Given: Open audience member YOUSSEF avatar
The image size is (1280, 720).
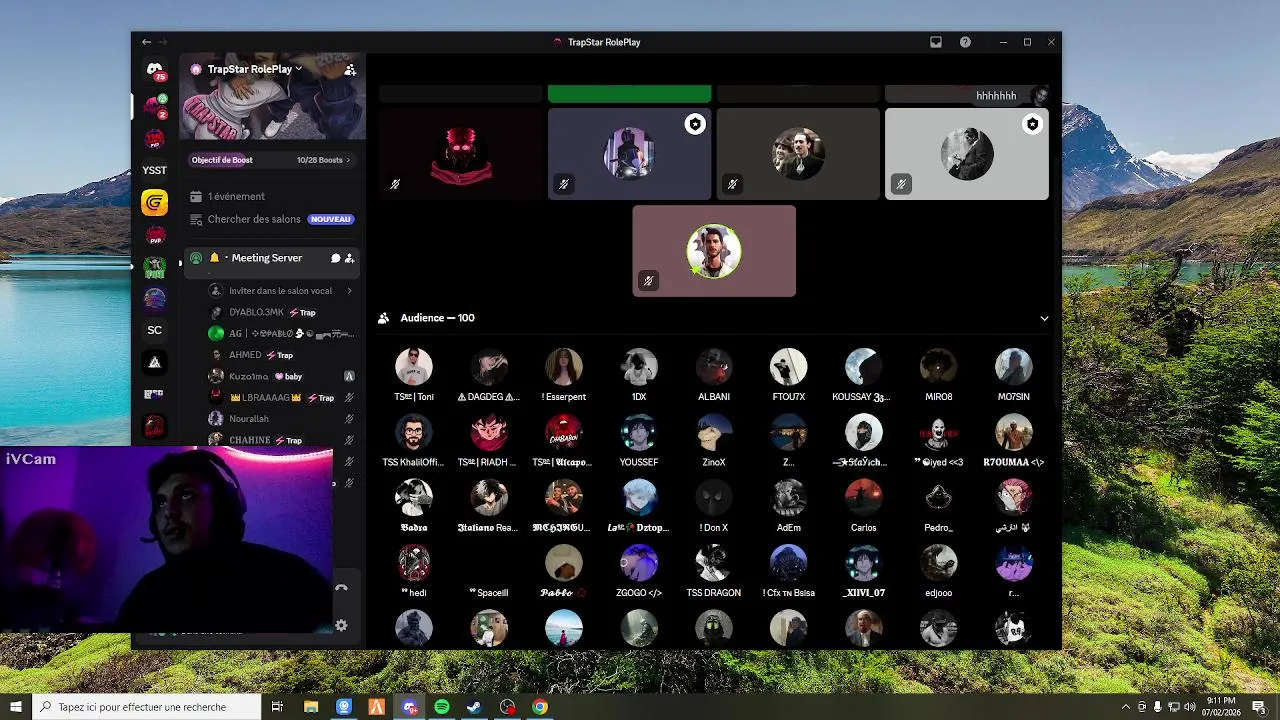Looking at the screenshot, I should pos(639,433).
